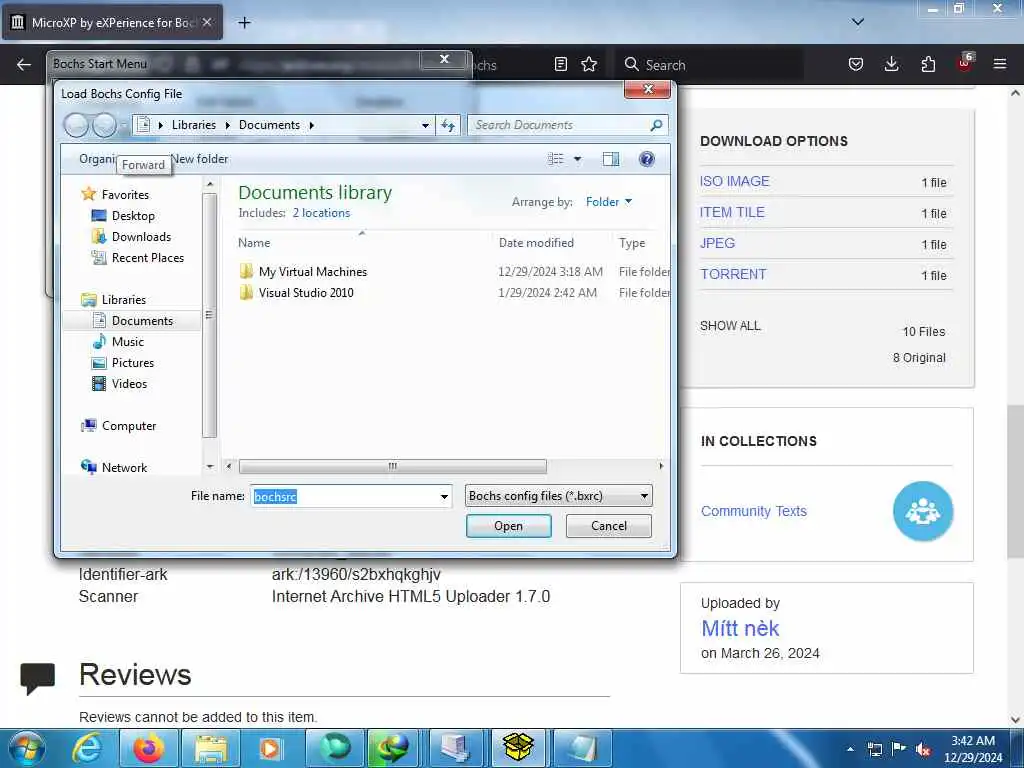
Task: Open the ISO IMAGE download link
Action: coord(735,182)
